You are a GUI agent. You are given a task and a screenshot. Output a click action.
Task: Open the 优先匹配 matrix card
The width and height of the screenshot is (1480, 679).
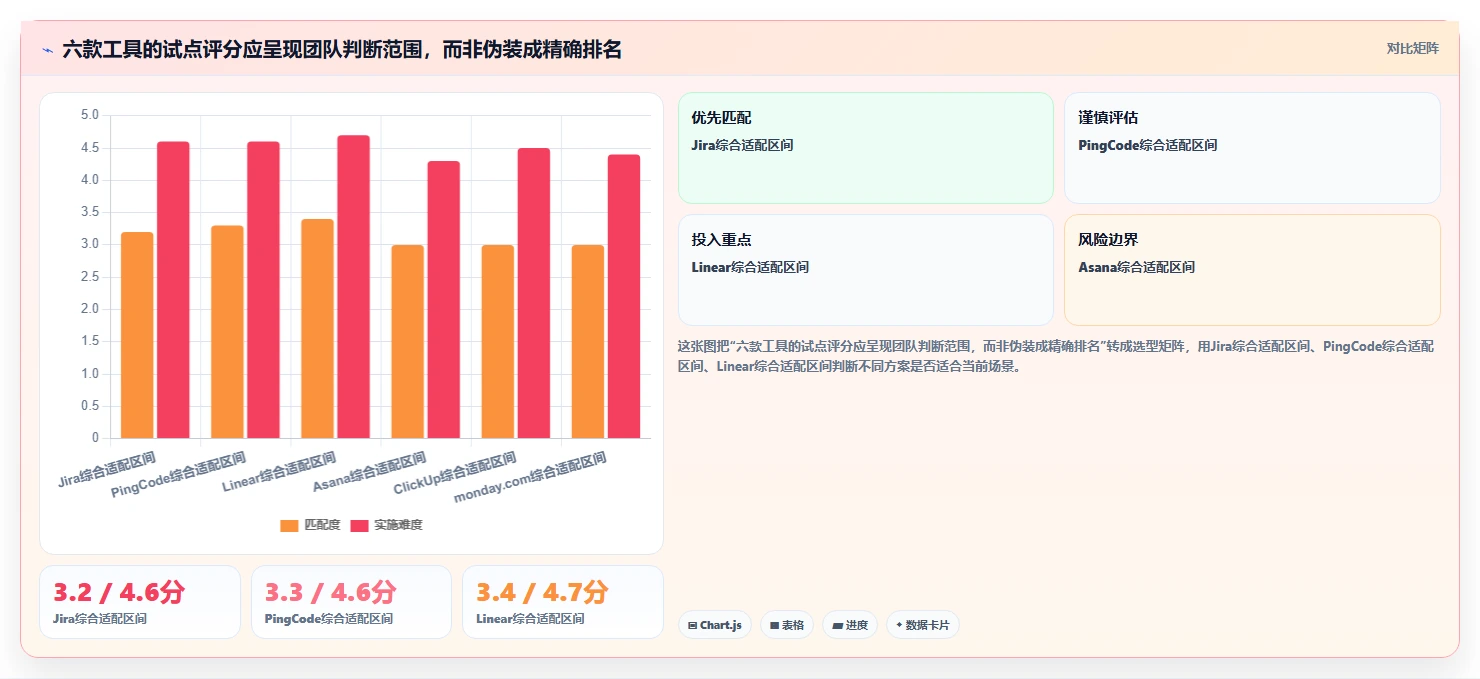866,148
